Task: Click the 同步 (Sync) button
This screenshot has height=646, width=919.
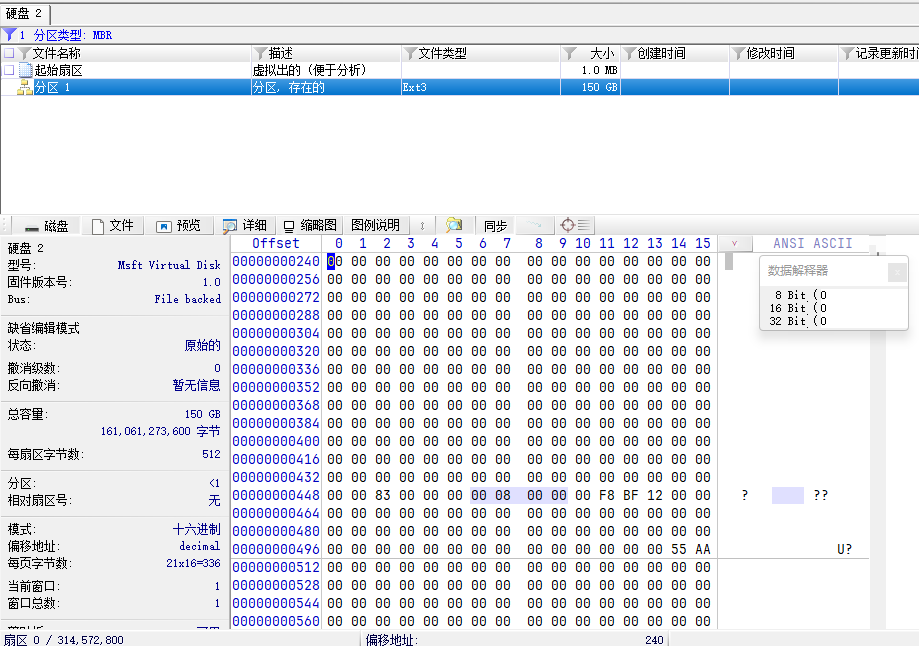Action: [x=495, y=226]
